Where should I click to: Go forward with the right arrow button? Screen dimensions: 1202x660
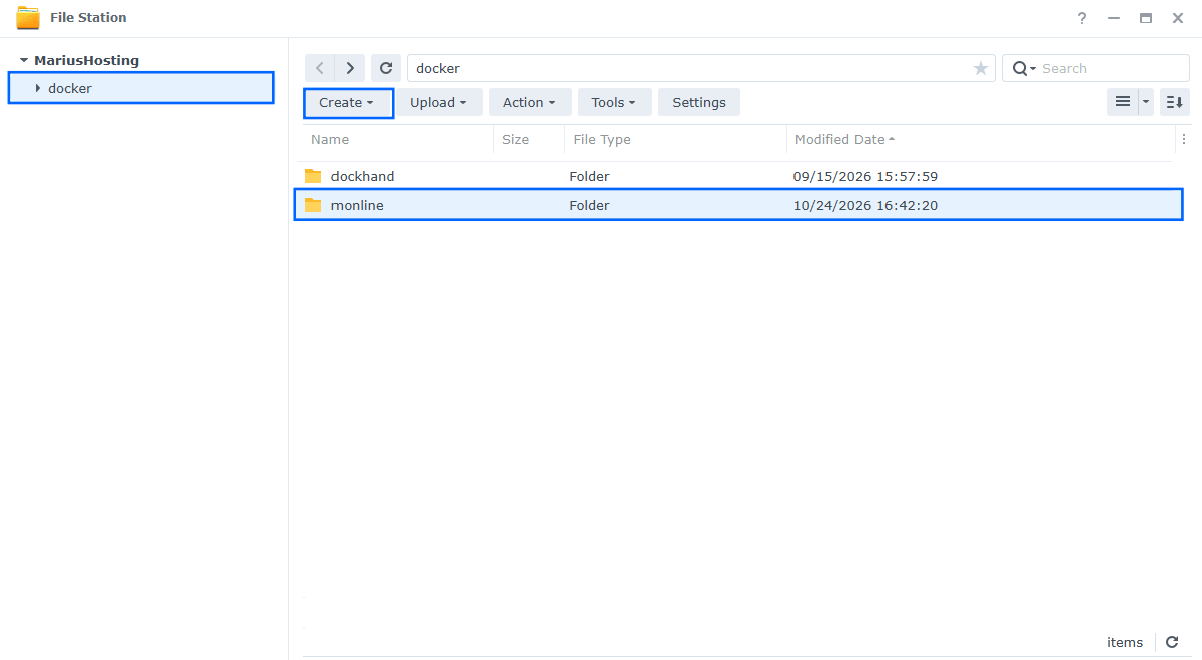click(x=349, y=68)
